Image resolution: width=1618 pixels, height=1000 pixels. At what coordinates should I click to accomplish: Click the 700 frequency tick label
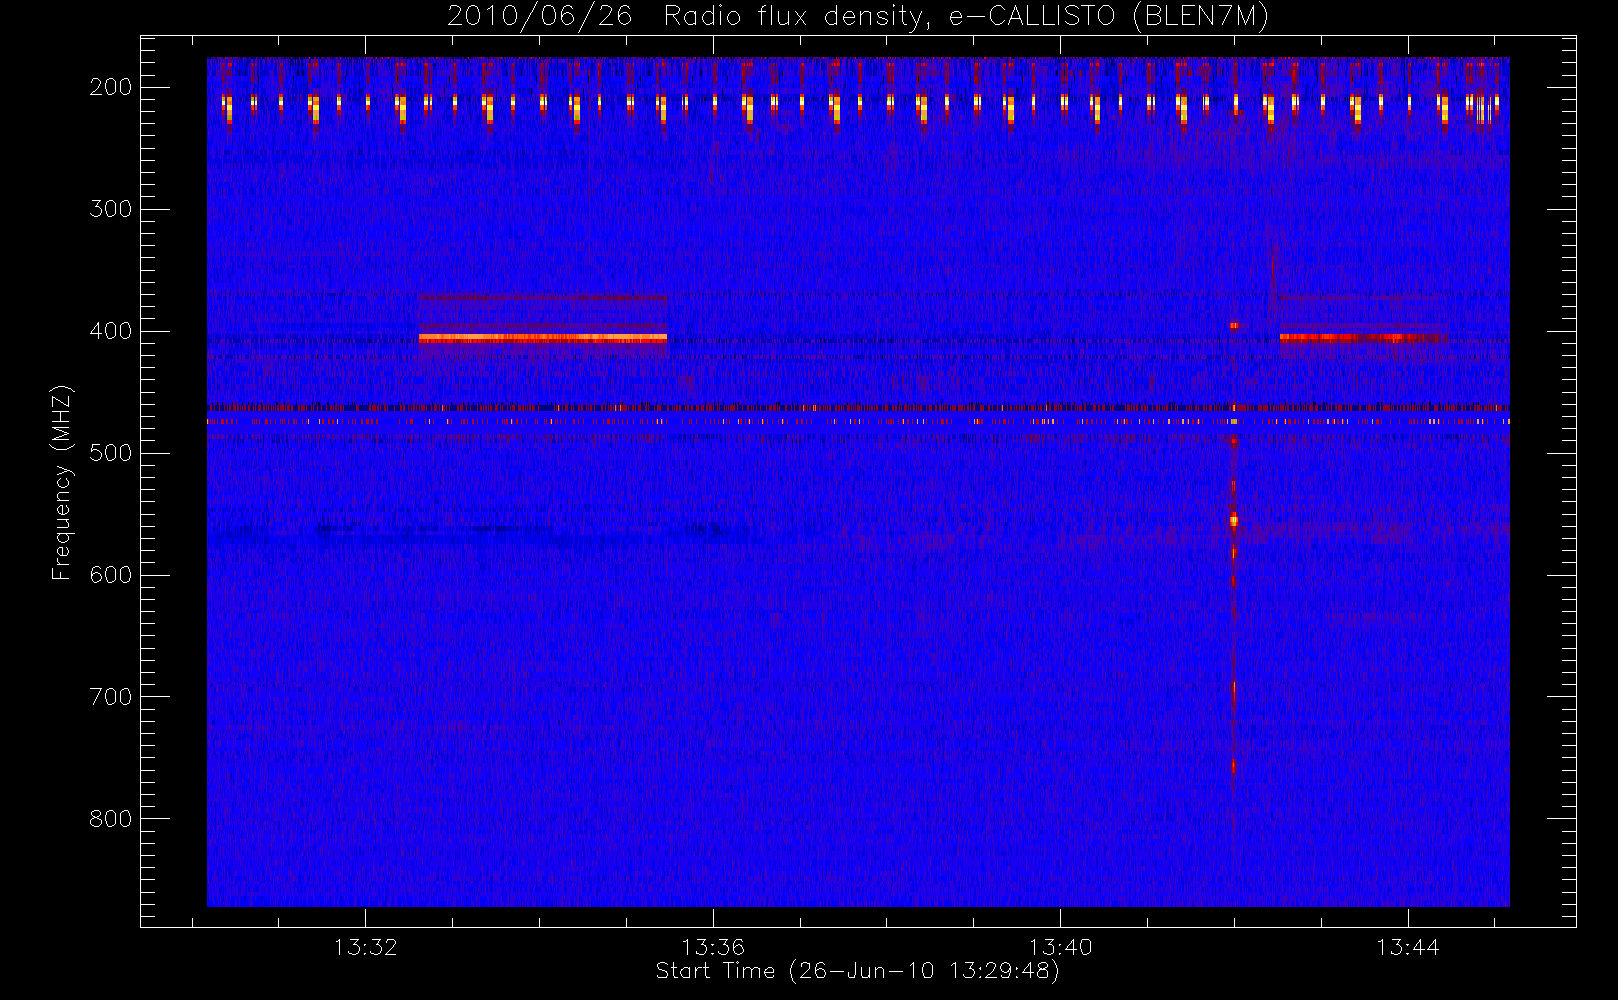pyautogui.click(x=110, y=697)
